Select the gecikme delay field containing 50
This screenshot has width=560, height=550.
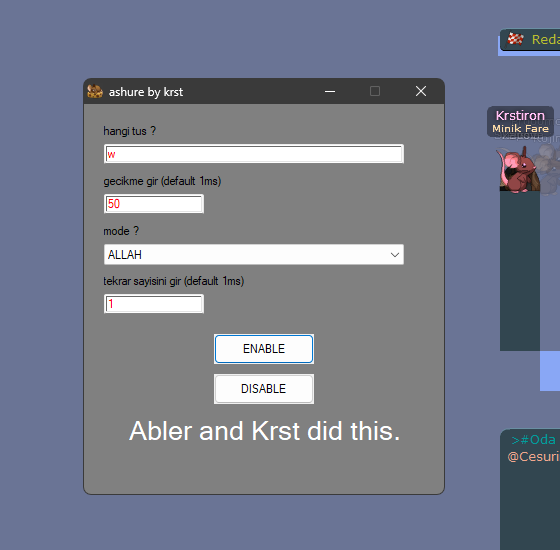coord(154,204)
